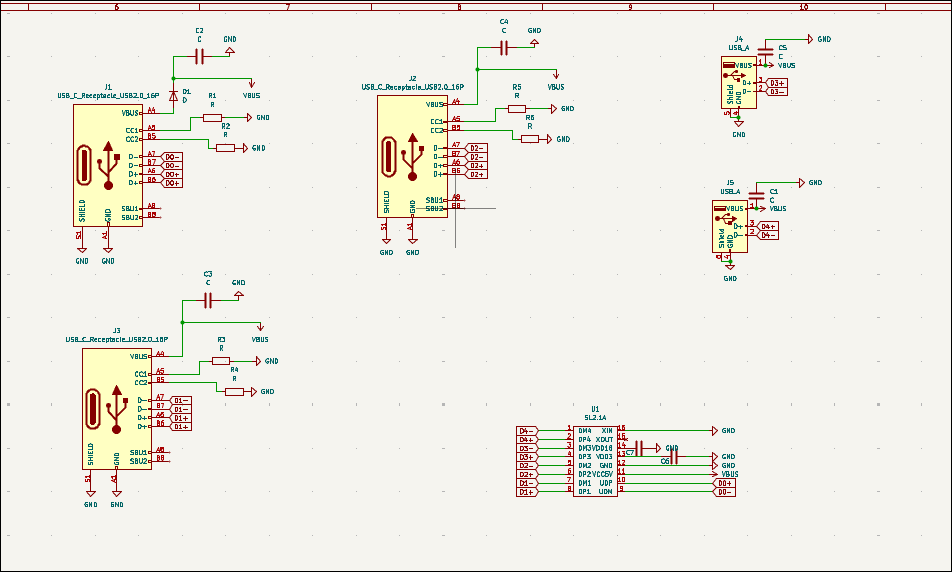Click the D4- label at U1 pin 1
Screen dimensions: 952x572
click(x=527, y=431)
